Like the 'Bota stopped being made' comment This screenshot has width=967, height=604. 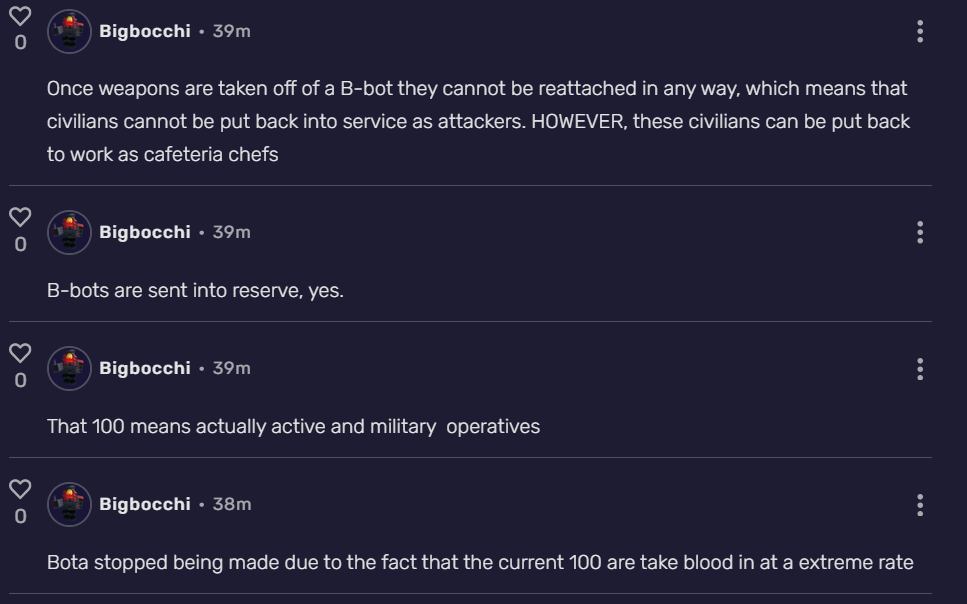pos(20,489)
